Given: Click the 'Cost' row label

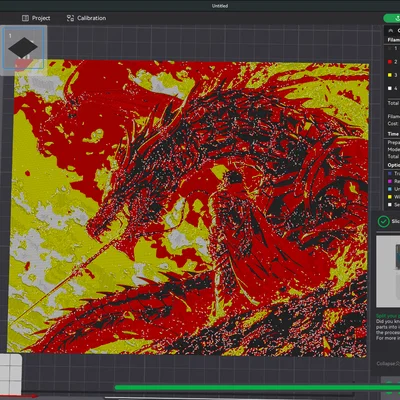Looking at the screenshot, I should [393, 123].
